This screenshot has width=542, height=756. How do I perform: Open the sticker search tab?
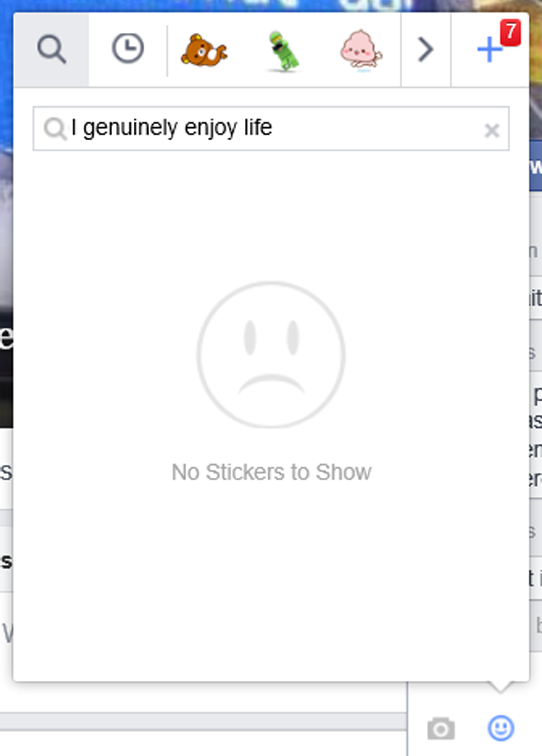(51, 50)
